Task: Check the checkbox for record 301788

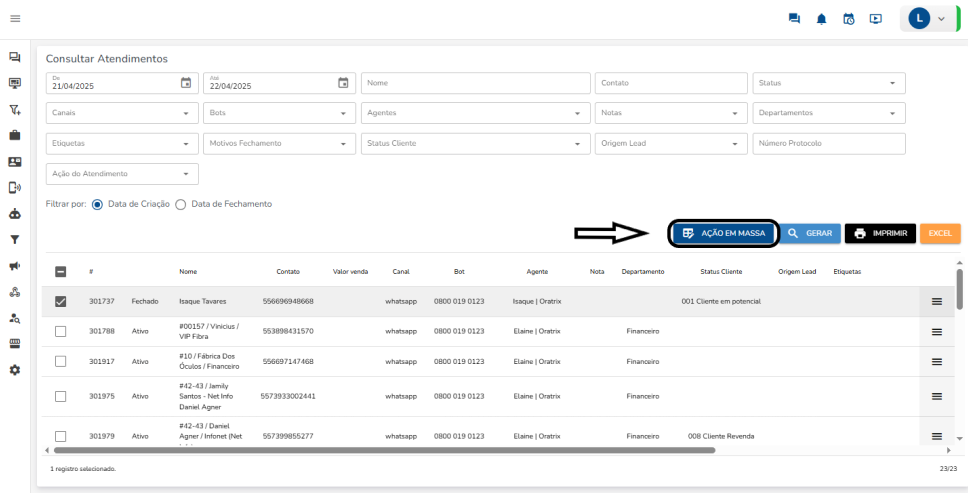Action: tap(60, 331)
